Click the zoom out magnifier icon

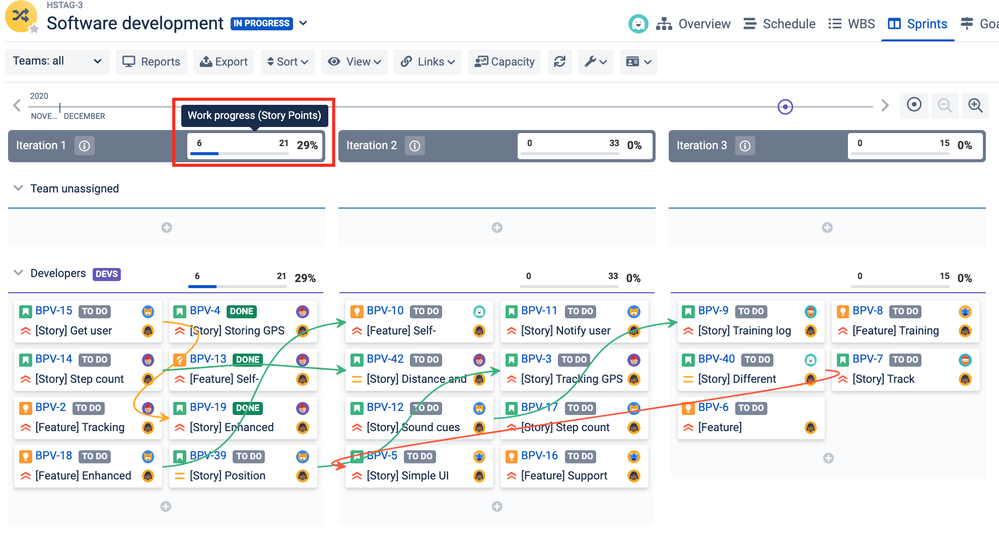tap(945, 106)
